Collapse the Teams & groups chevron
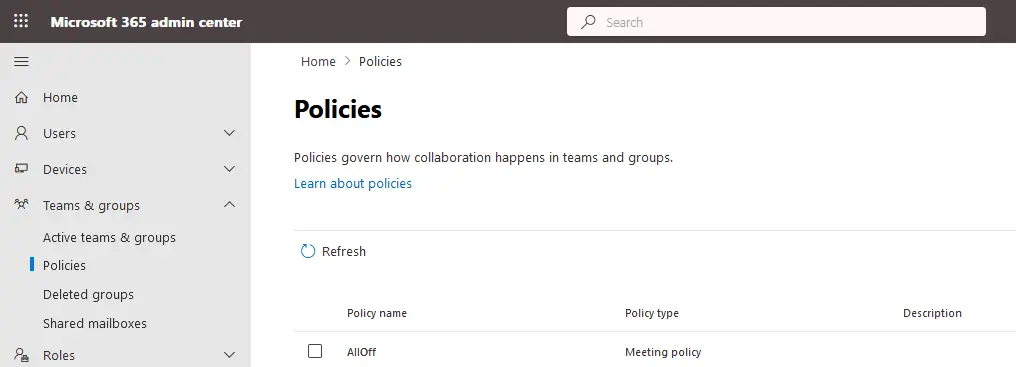The width and height of the screenshot is (1016, 367). [x=229, y=205]
